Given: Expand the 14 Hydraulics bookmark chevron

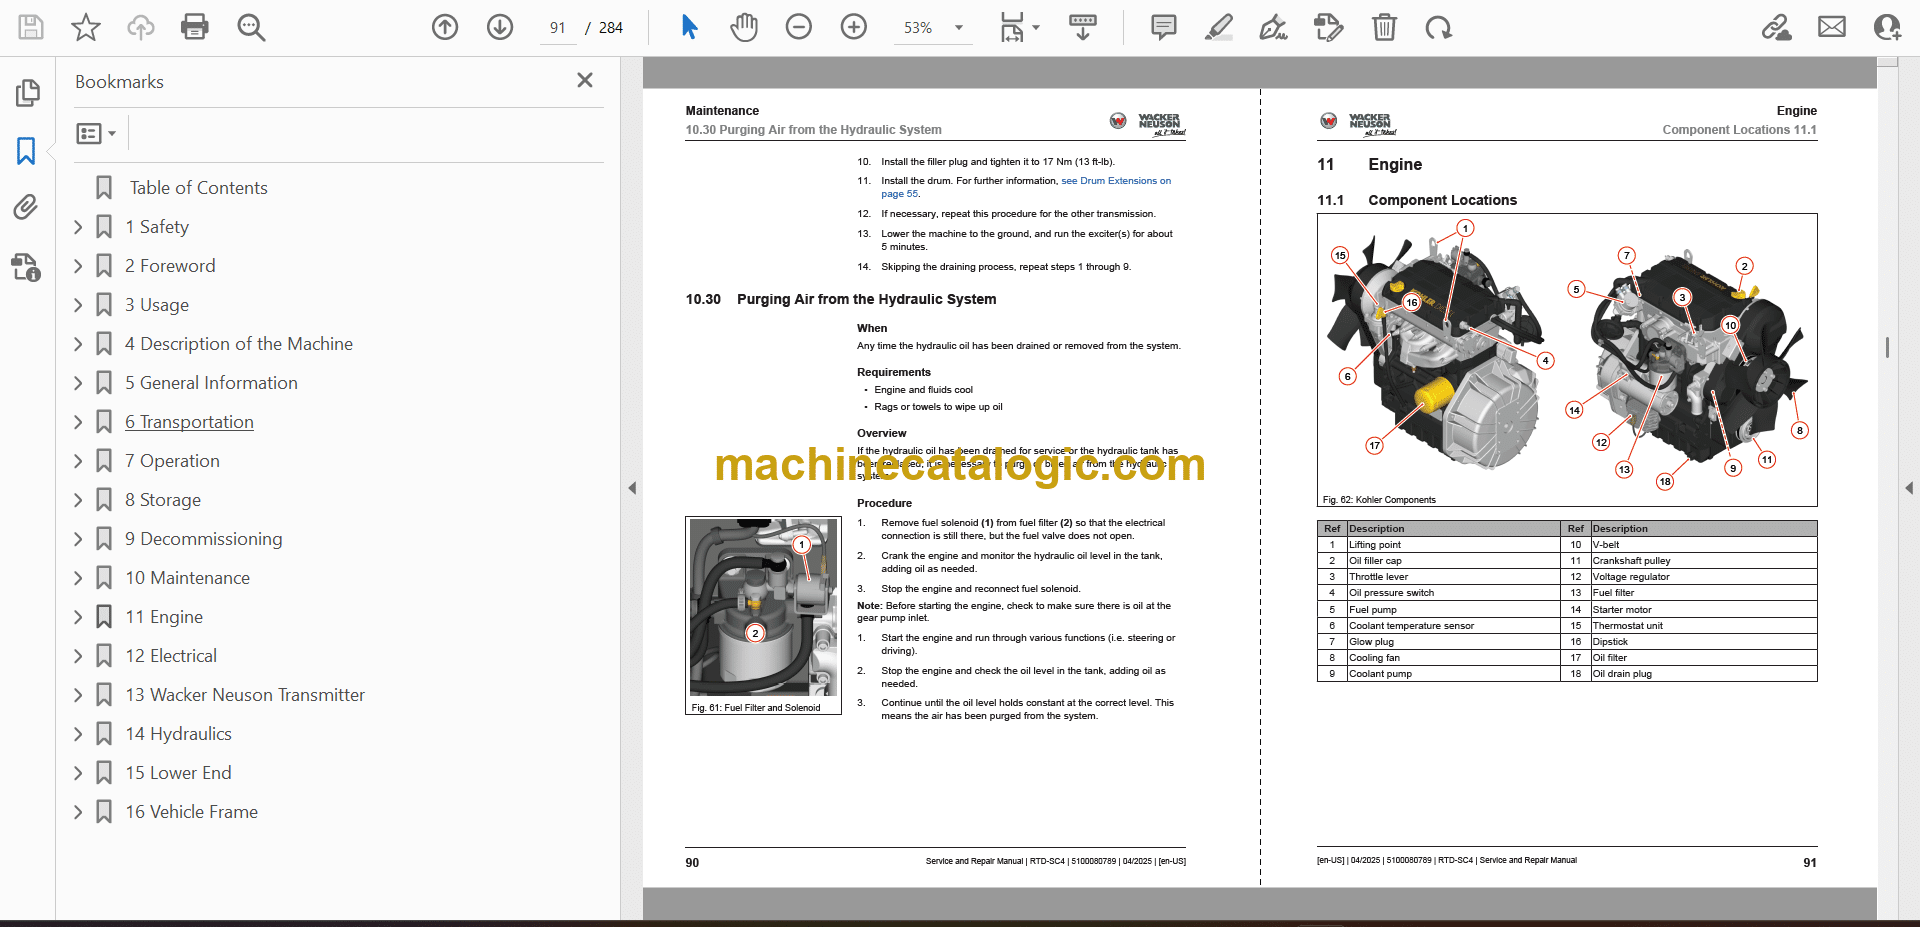Looking at the screenshot, I should pos(78,734).
